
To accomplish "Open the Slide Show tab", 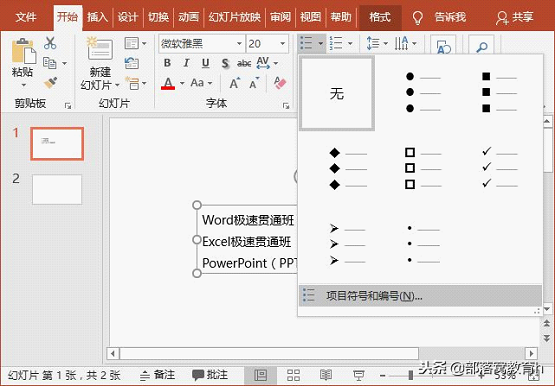I will 234,17.
